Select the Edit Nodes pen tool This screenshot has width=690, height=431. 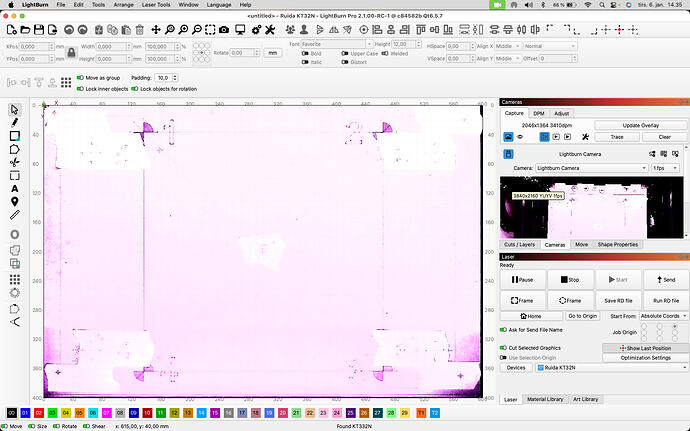pos(15,122)
